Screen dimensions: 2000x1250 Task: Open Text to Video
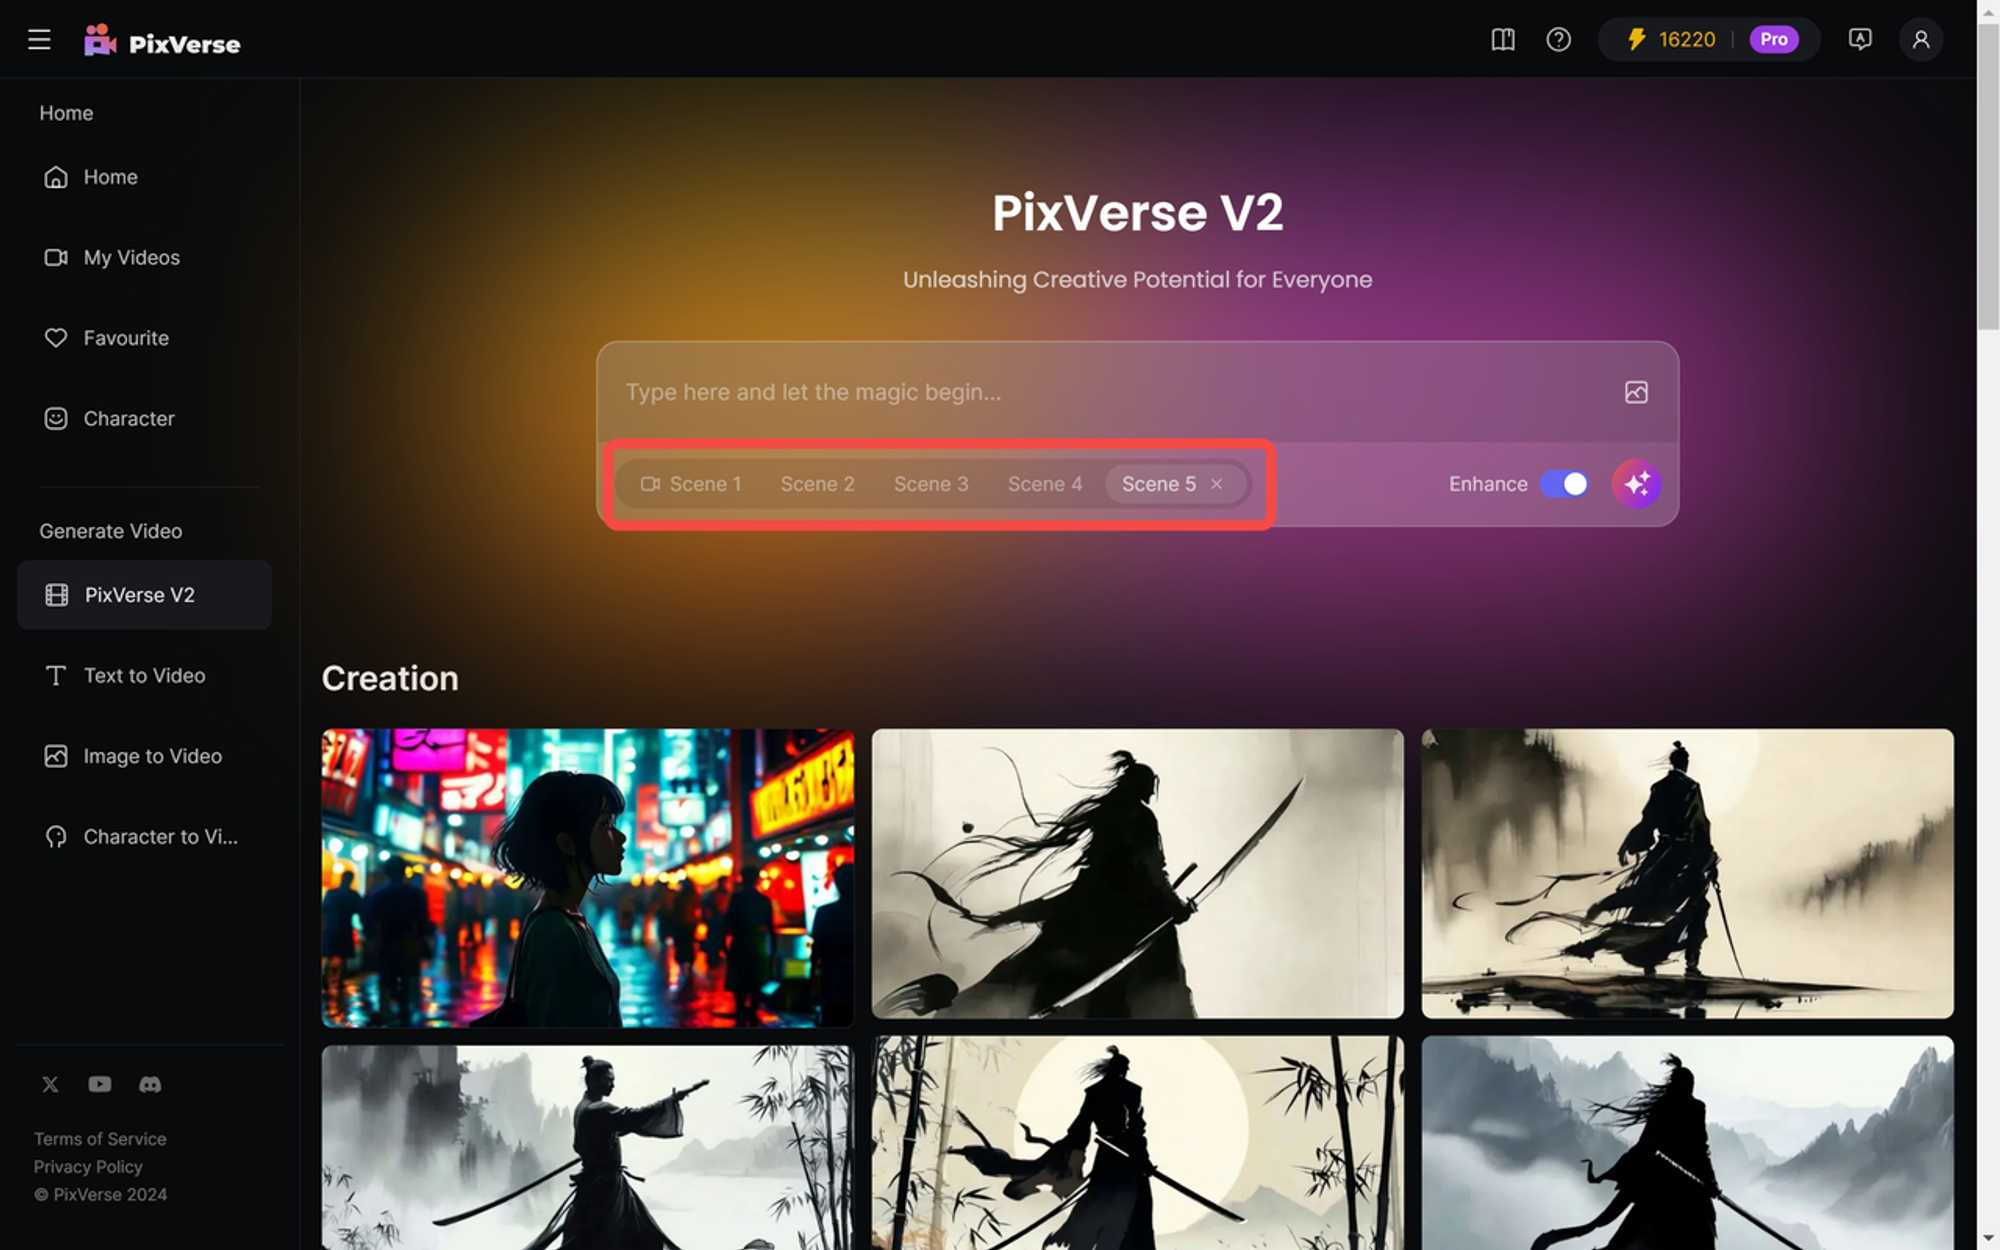pos(144,676)
